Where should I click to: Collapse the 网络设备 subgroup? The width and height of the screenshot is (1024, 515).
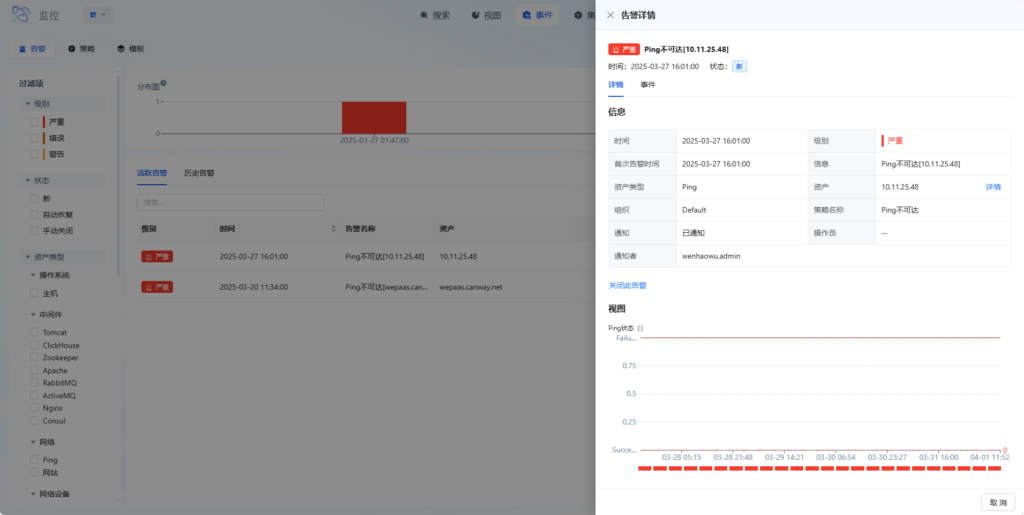click(33, 494)
